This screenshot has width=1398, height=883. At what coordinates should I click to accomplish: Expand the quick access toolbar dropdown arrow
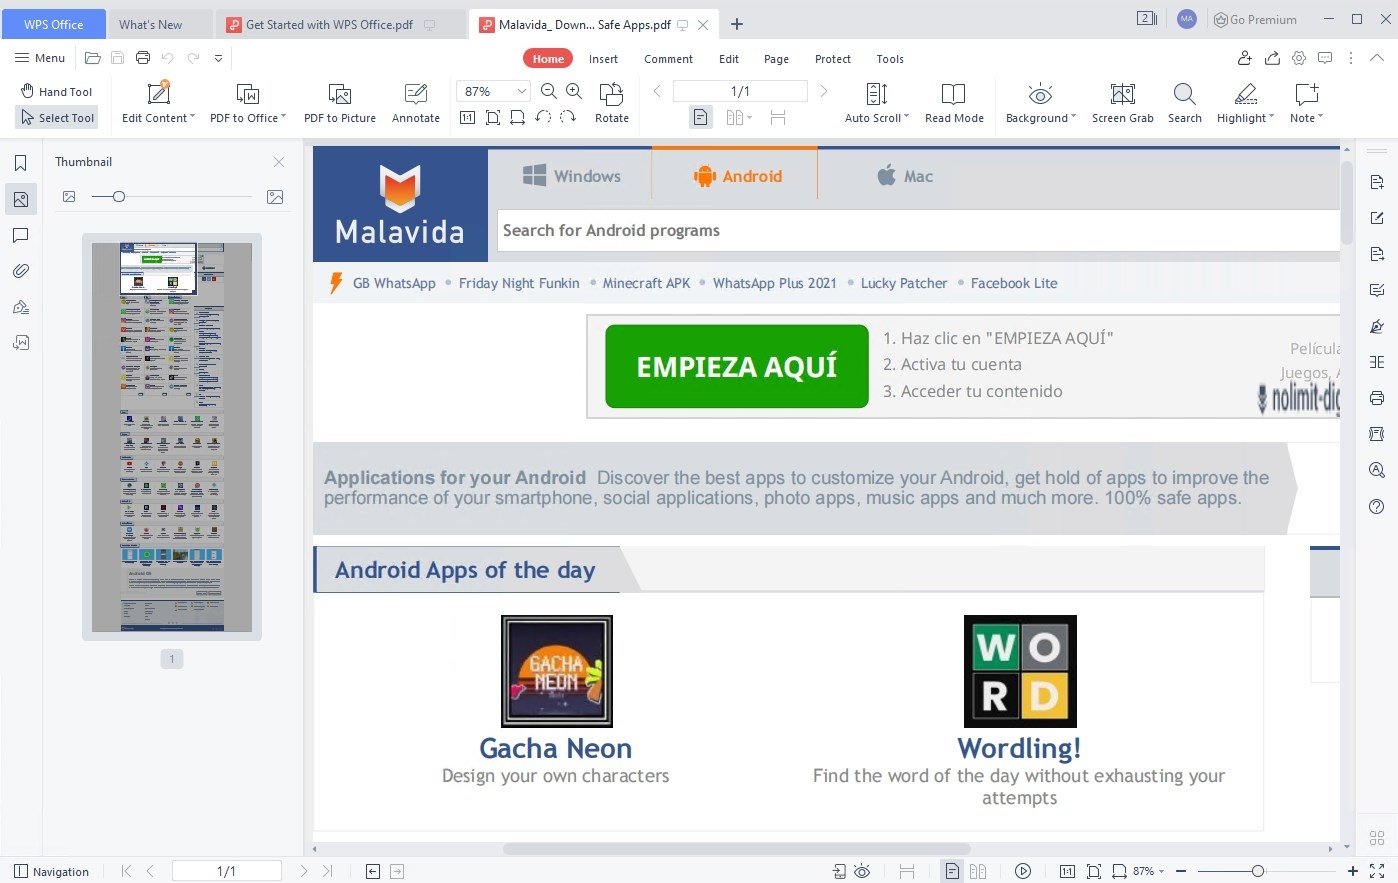coord(218,58)
